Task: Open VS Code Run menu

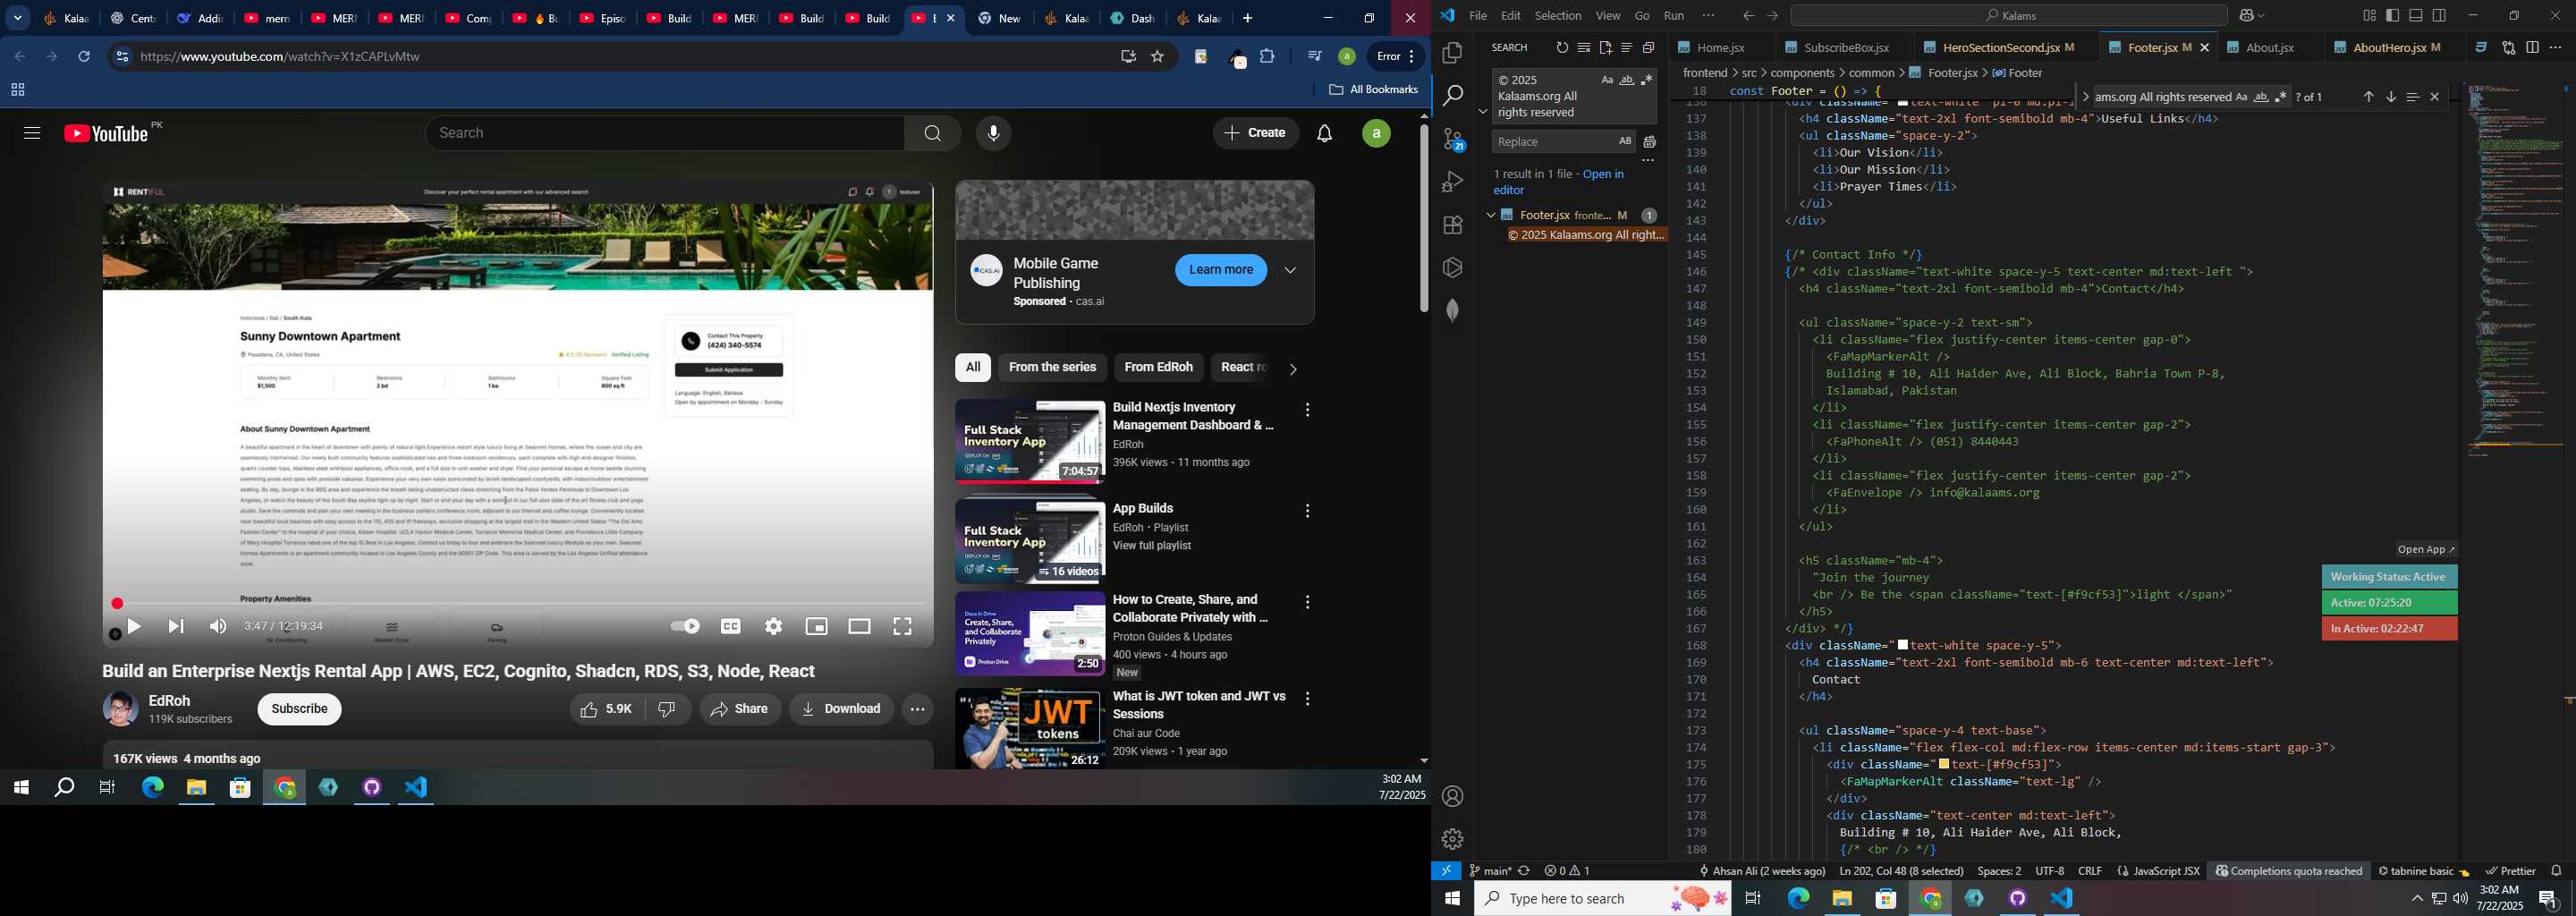Action: (x=1674, y=16)
